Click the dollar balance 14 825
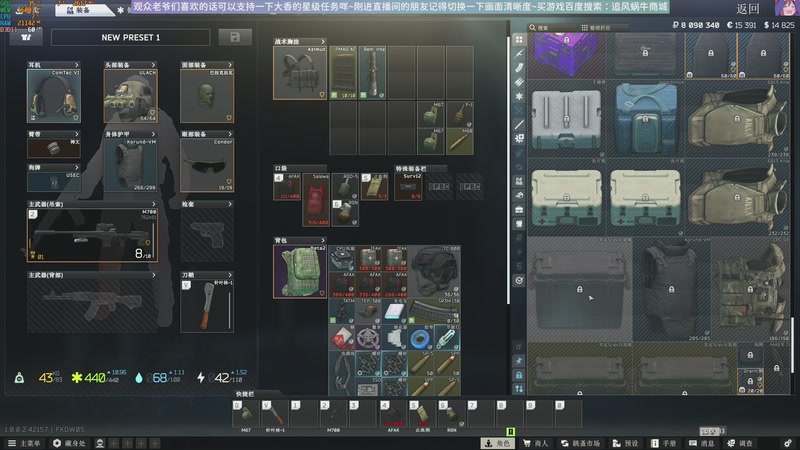This screenshot has height=450, width=800. tap(779, 25)
